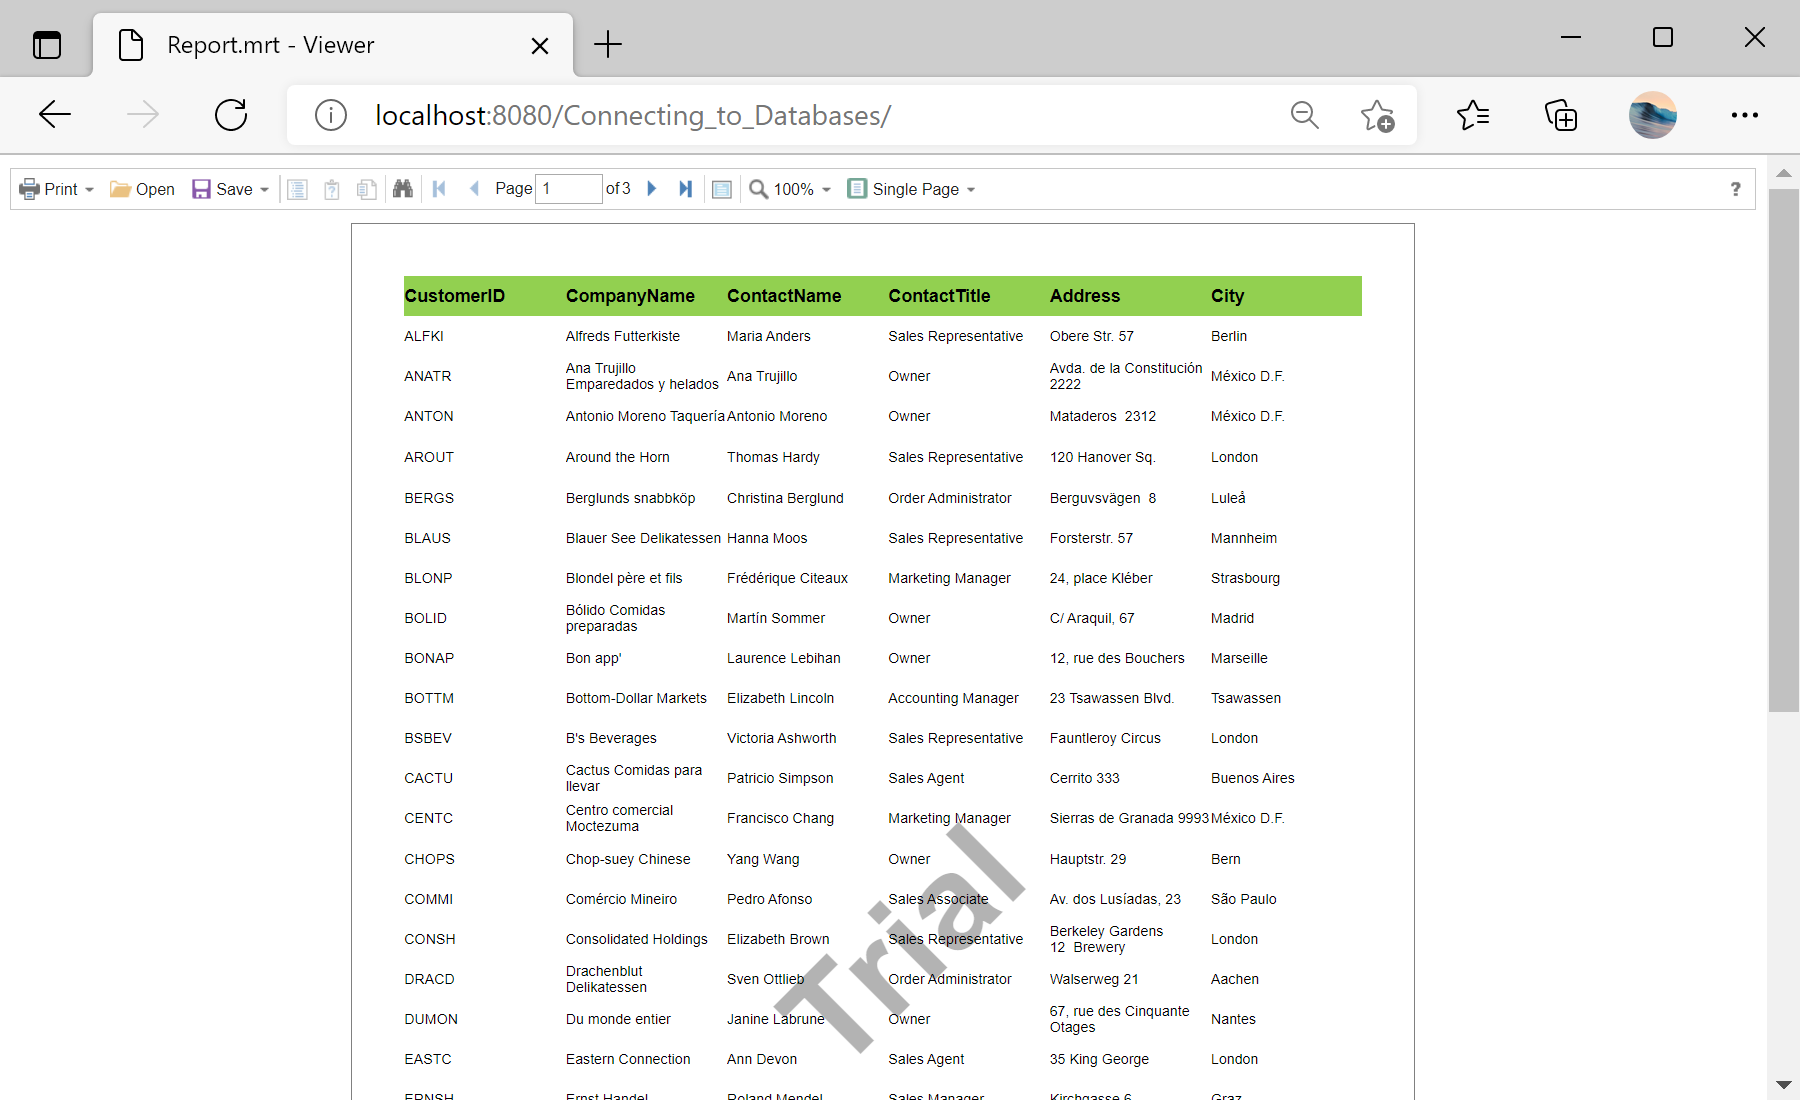Refresh the browser page
Screen dimensions: 1800x1100
[231, 115]
